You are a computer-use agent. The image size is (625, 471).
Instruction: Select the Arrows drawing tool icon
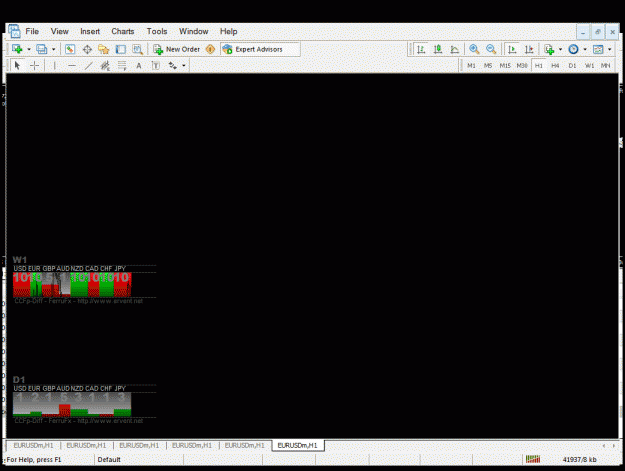[x=173, y=65]
